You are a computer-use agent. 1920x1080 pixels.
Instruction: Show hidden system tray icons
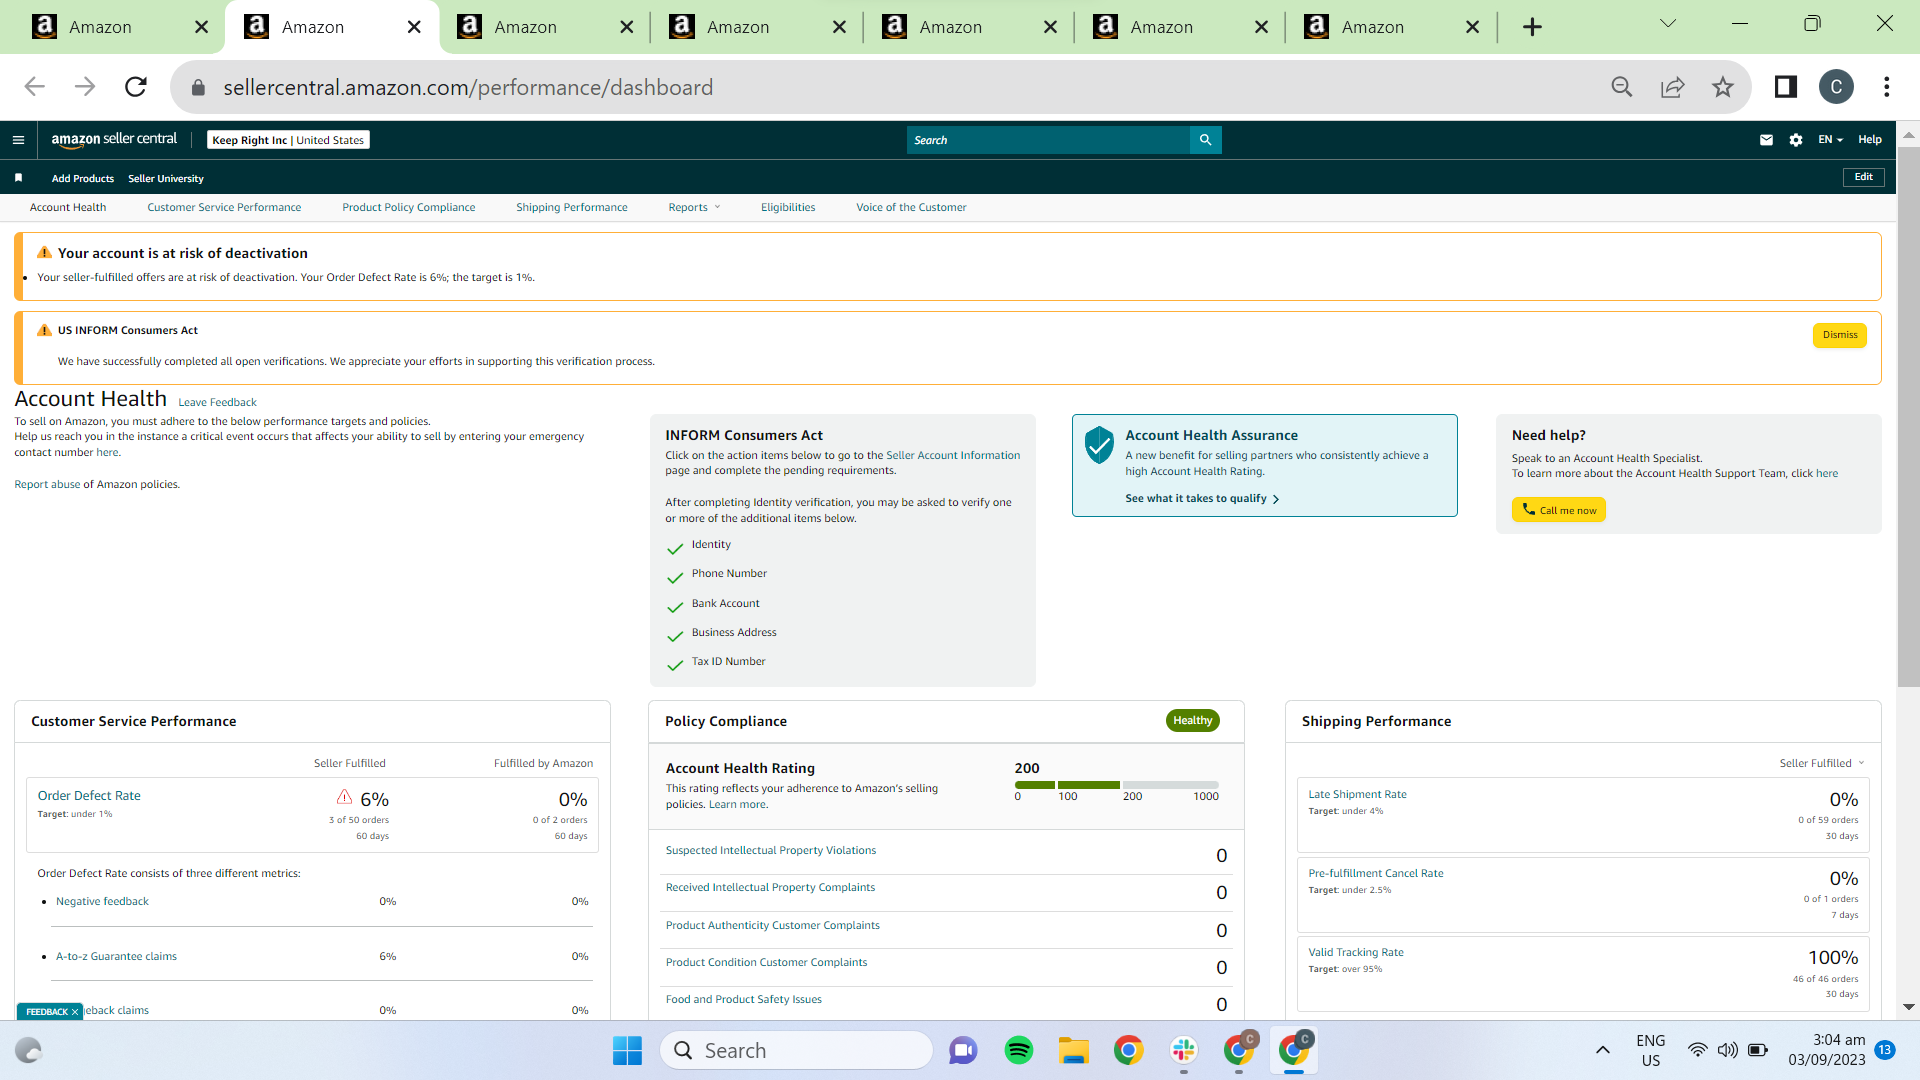[x=1602, y=1050]
